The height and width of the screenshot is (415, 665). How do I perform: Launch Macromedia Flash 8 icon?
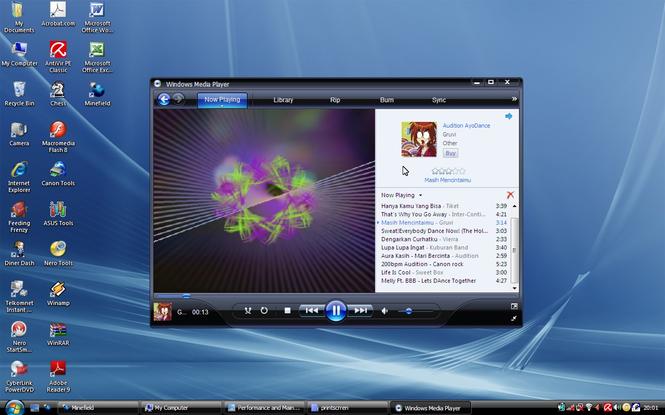(x=58, y=137)
